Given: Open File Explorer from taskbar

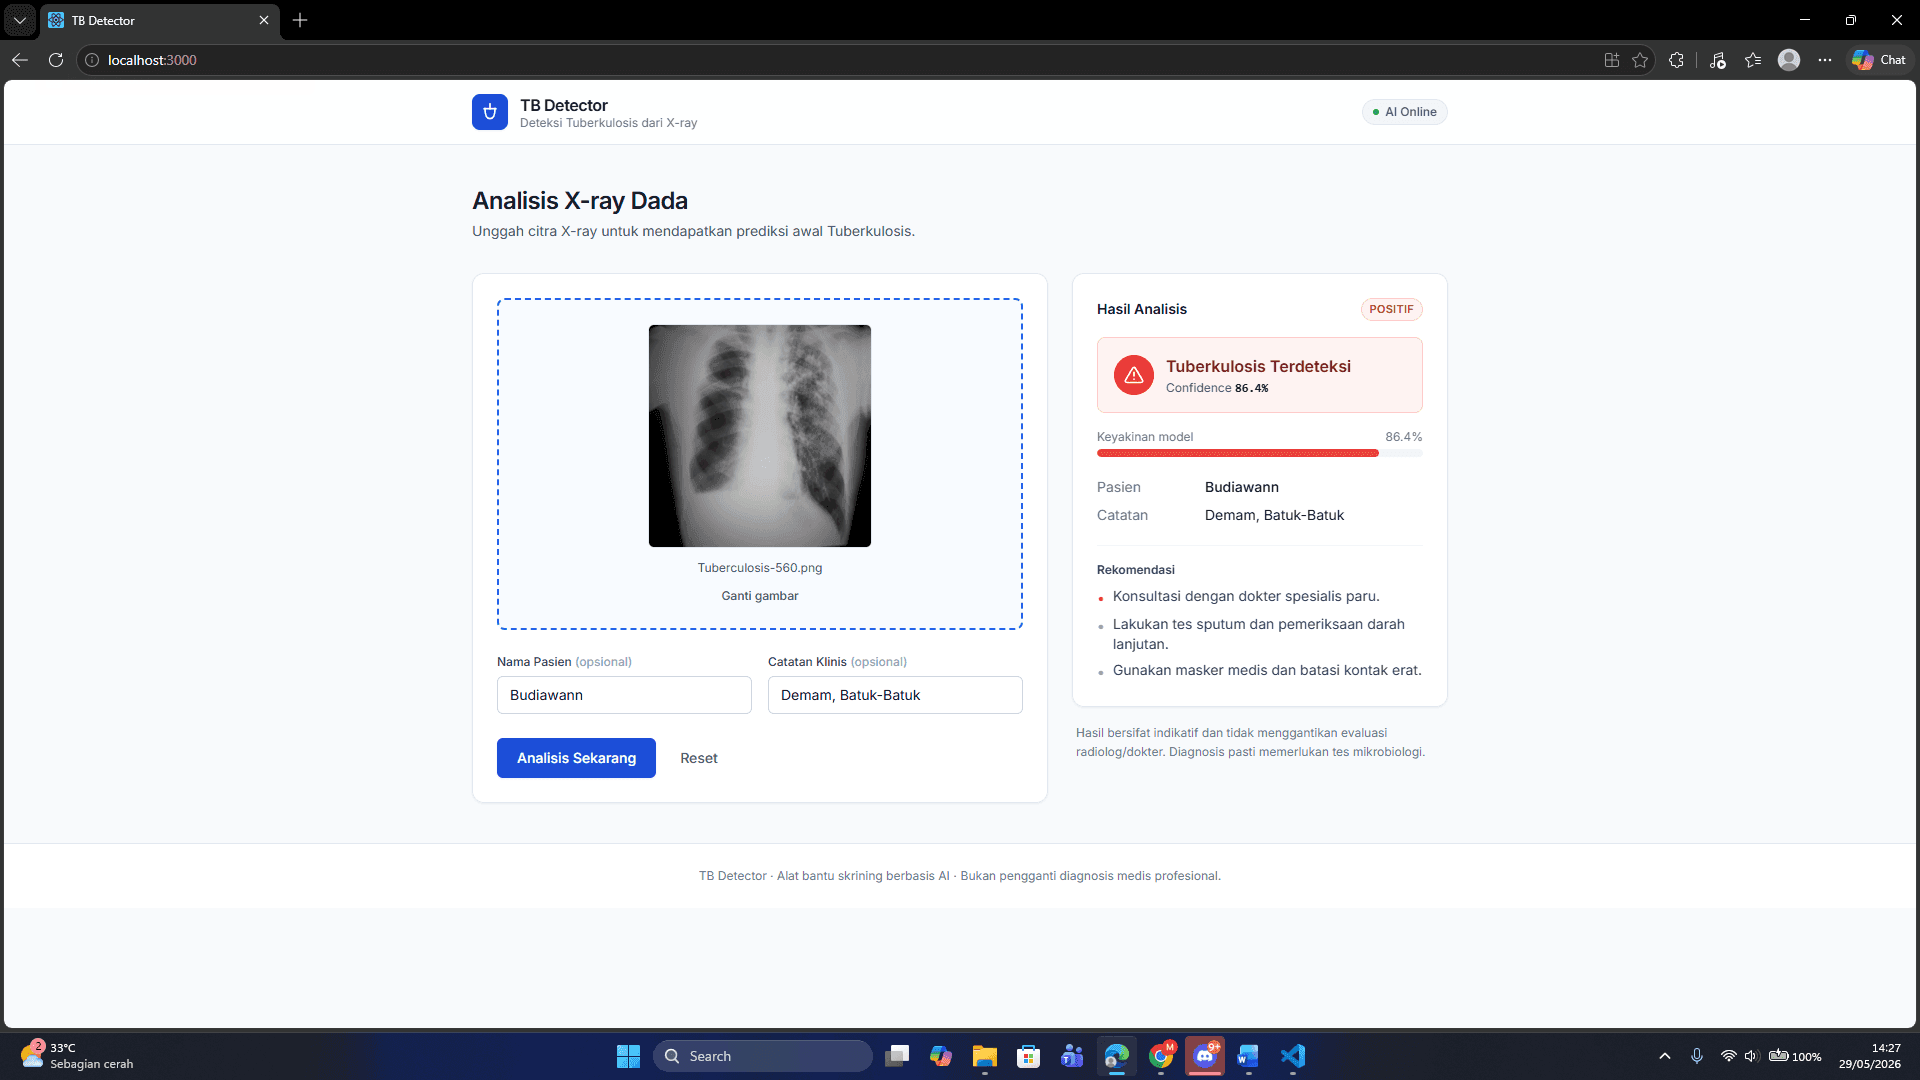Looking at the screenshot, I should 985,1056.
